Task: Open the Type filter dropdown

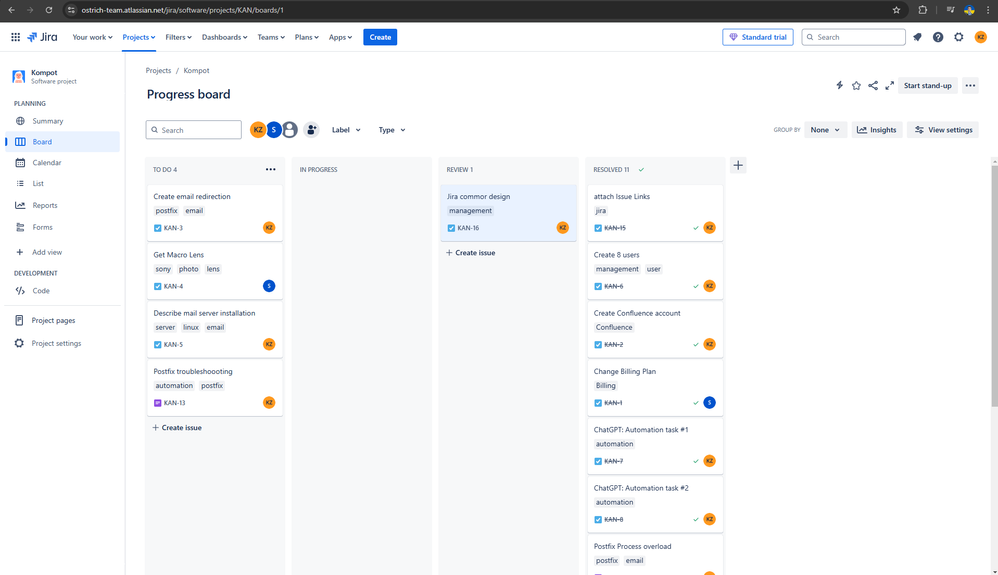Action: pyautogui.click(x=391, y=130)
